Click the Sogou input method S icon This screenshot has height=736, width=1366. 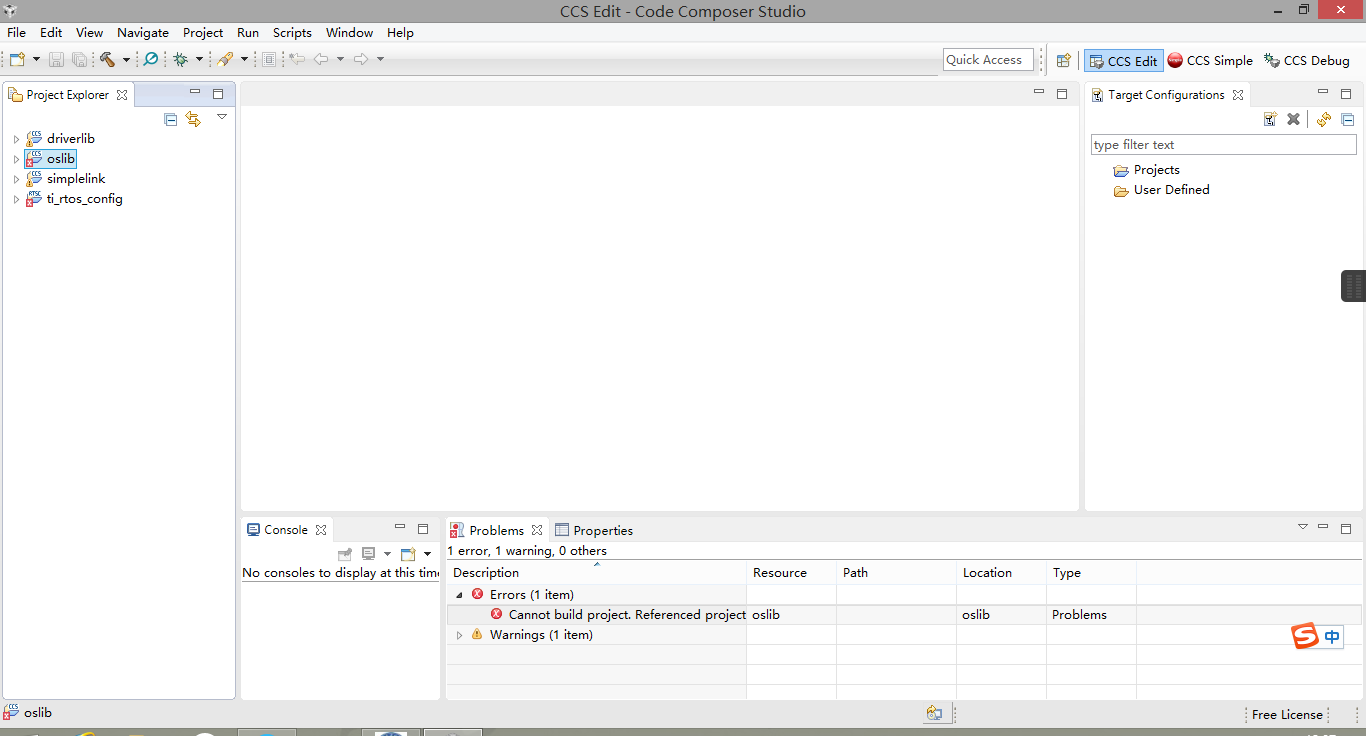pos(1305,636)
